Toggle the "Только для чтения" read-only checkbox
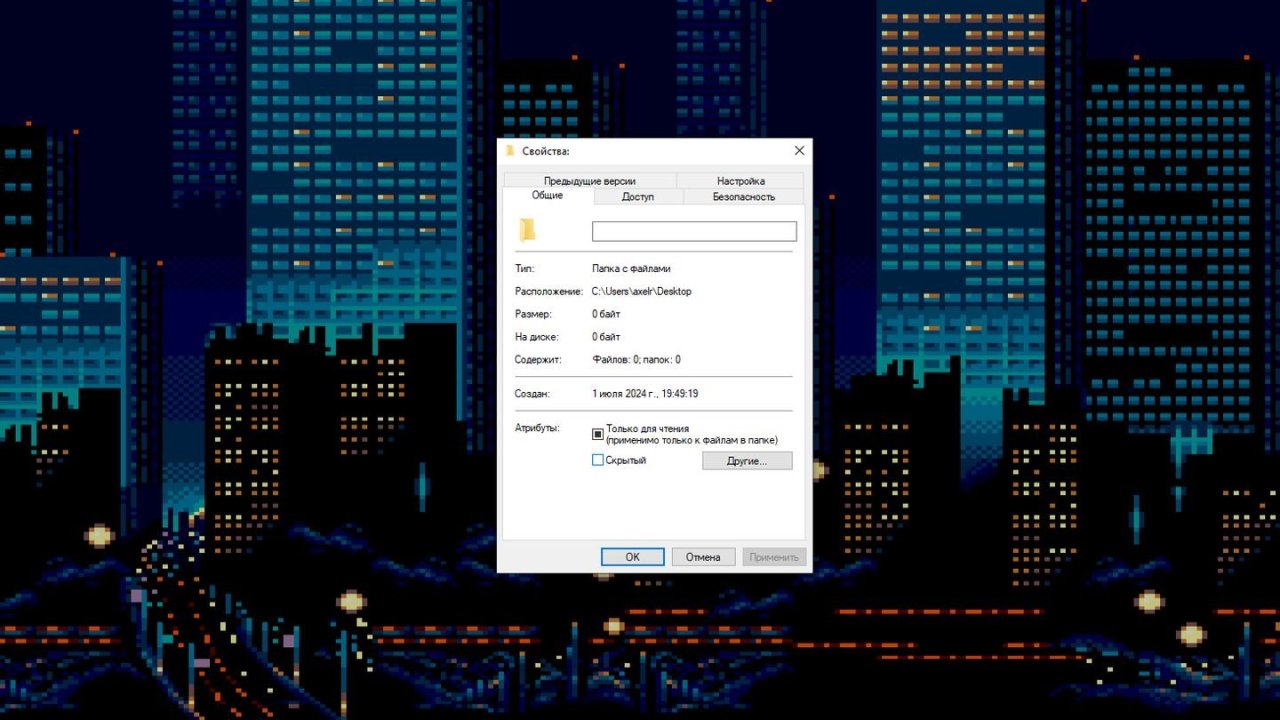 click(x=598, y=434)
